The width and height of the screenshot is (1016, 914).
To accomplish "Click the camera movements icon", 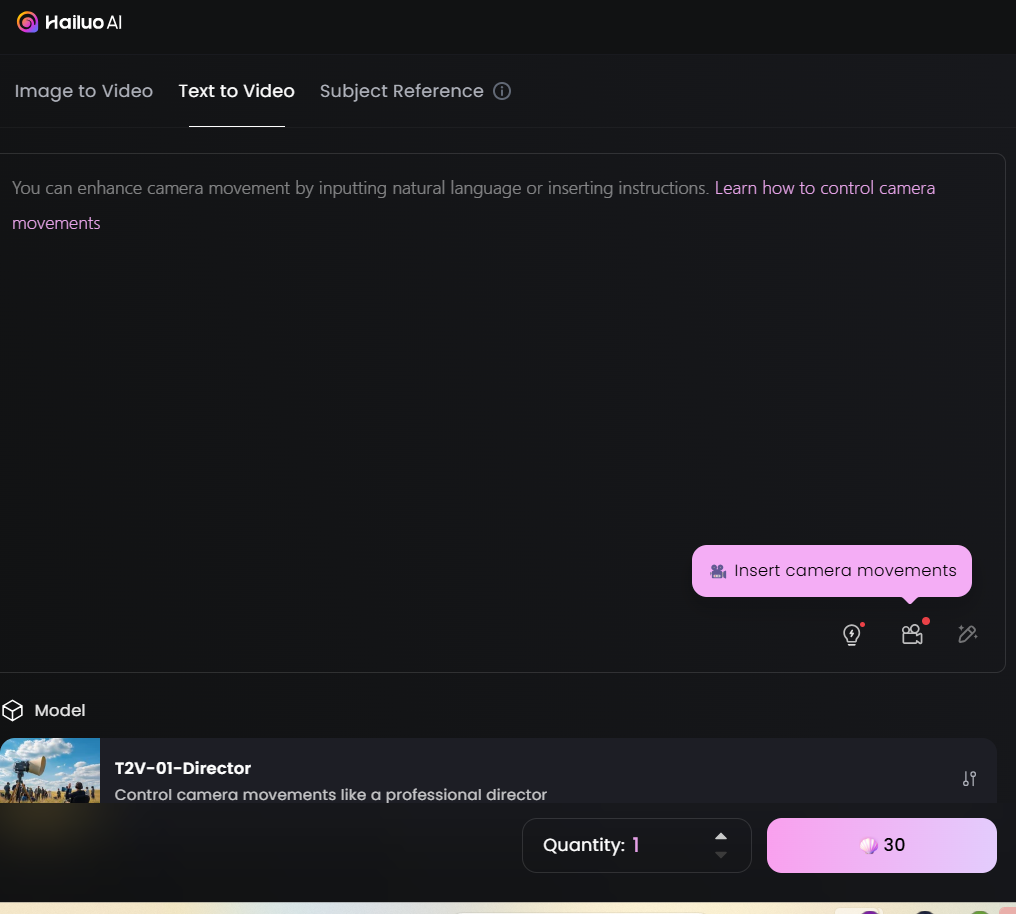I will [912, 634].
